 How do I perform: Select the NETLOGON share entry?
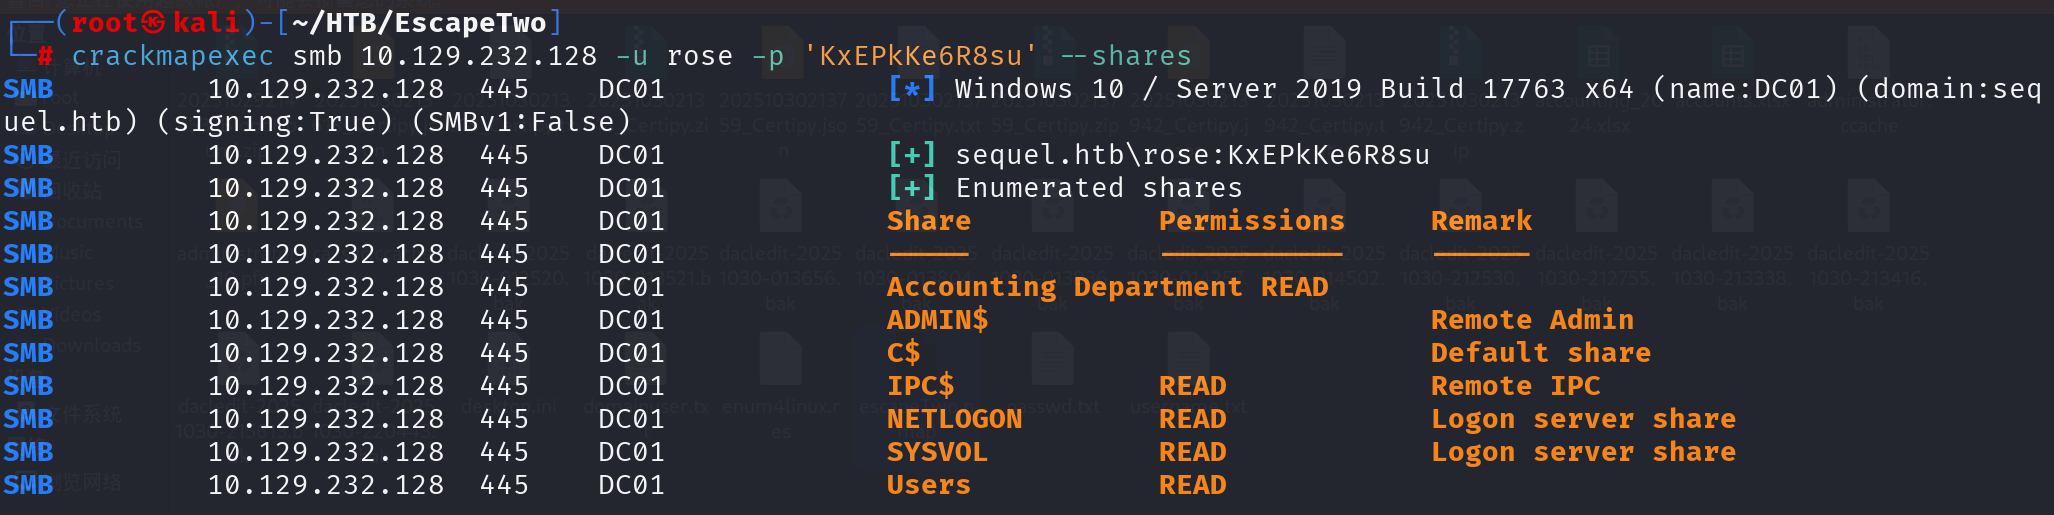(954, 419)
